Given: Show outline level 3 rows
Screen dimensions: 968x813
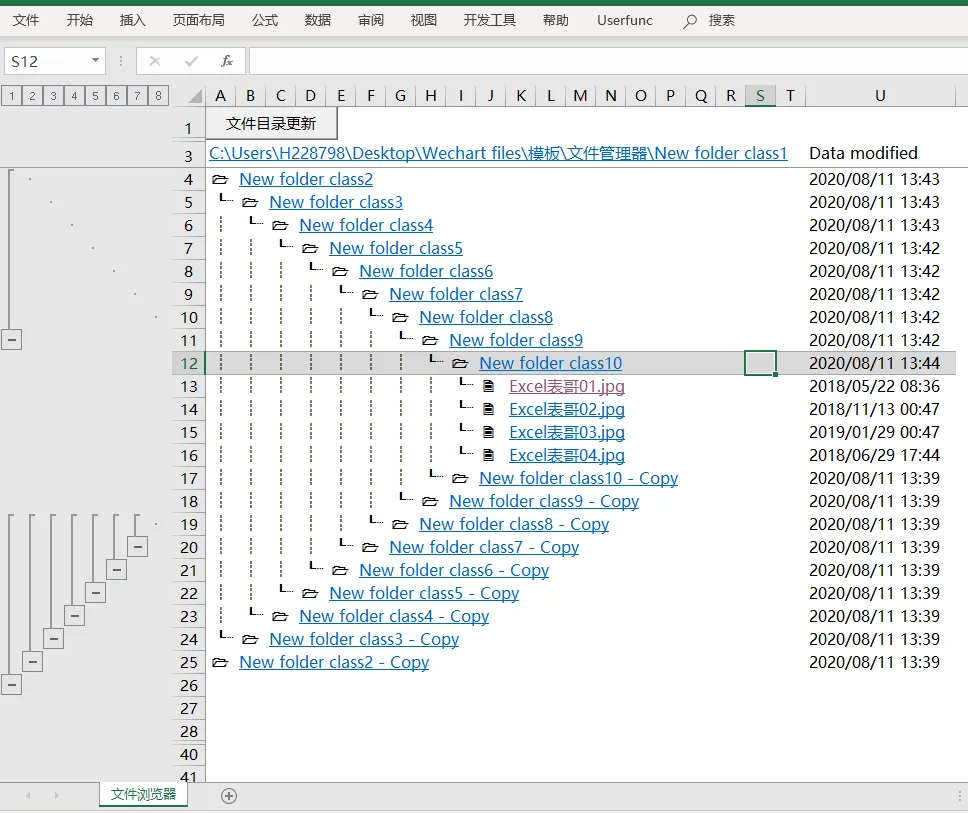Looking at the screenshot, I should point(54,96).
